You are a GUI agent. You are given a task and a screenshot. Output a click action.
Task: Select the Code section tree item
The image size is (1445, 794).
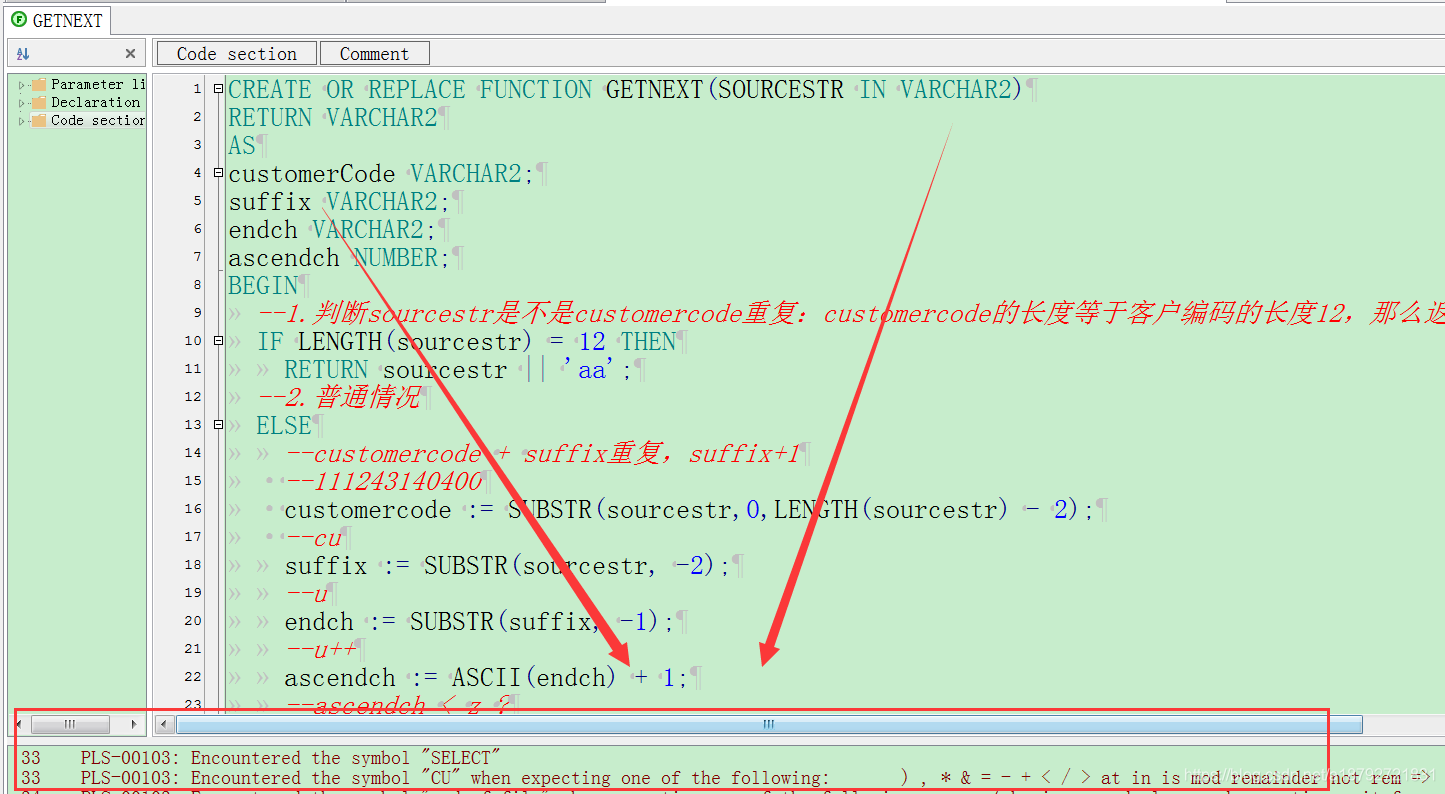point(98,121)
